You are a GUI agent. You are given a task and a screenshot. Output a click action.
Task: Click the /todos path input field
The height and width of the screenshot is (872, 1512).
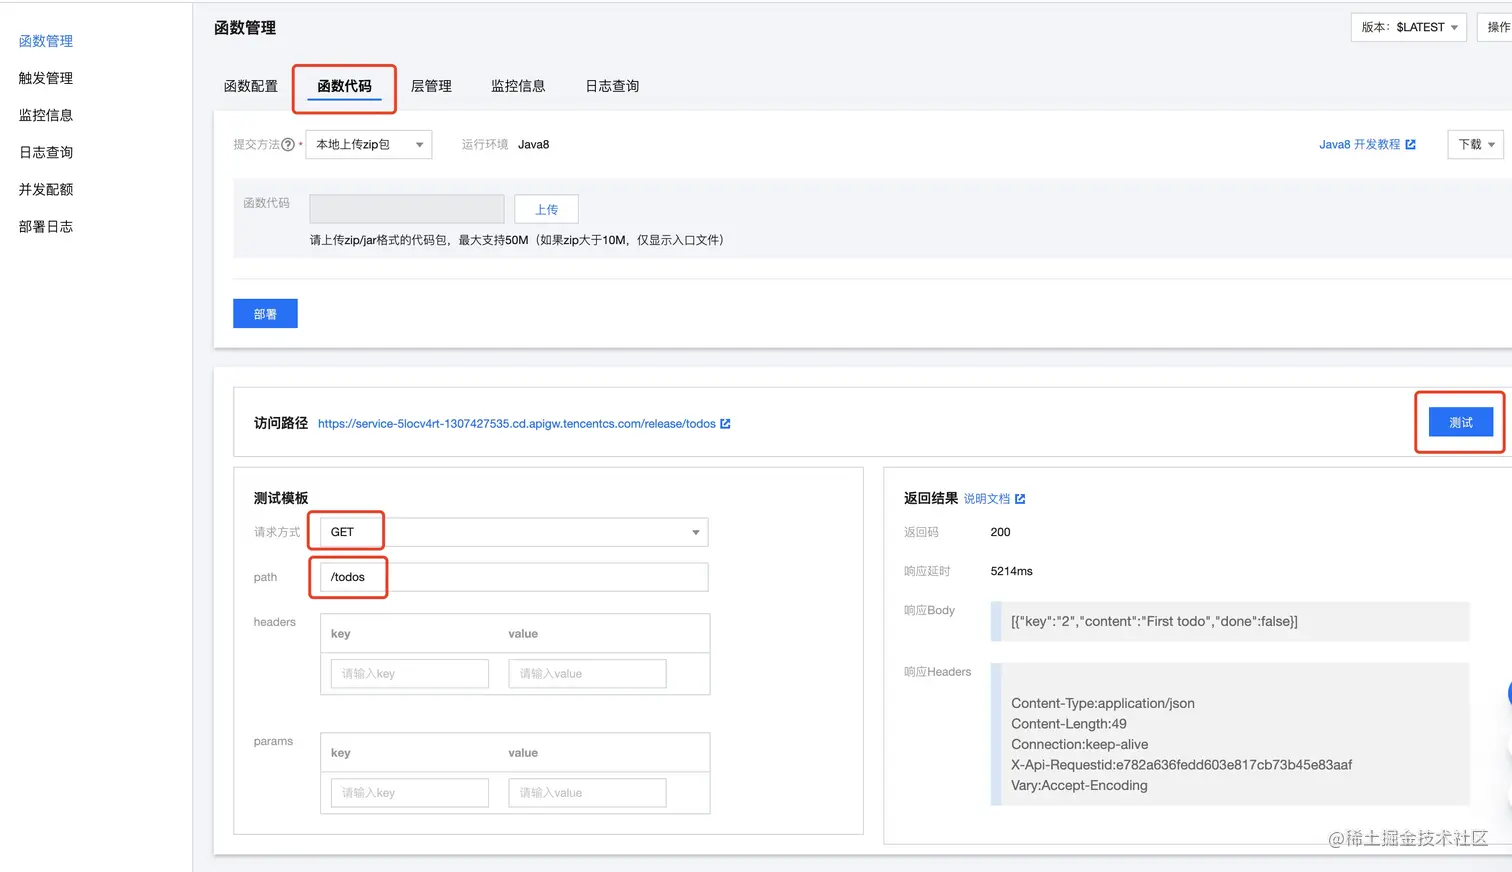point(514,577)
